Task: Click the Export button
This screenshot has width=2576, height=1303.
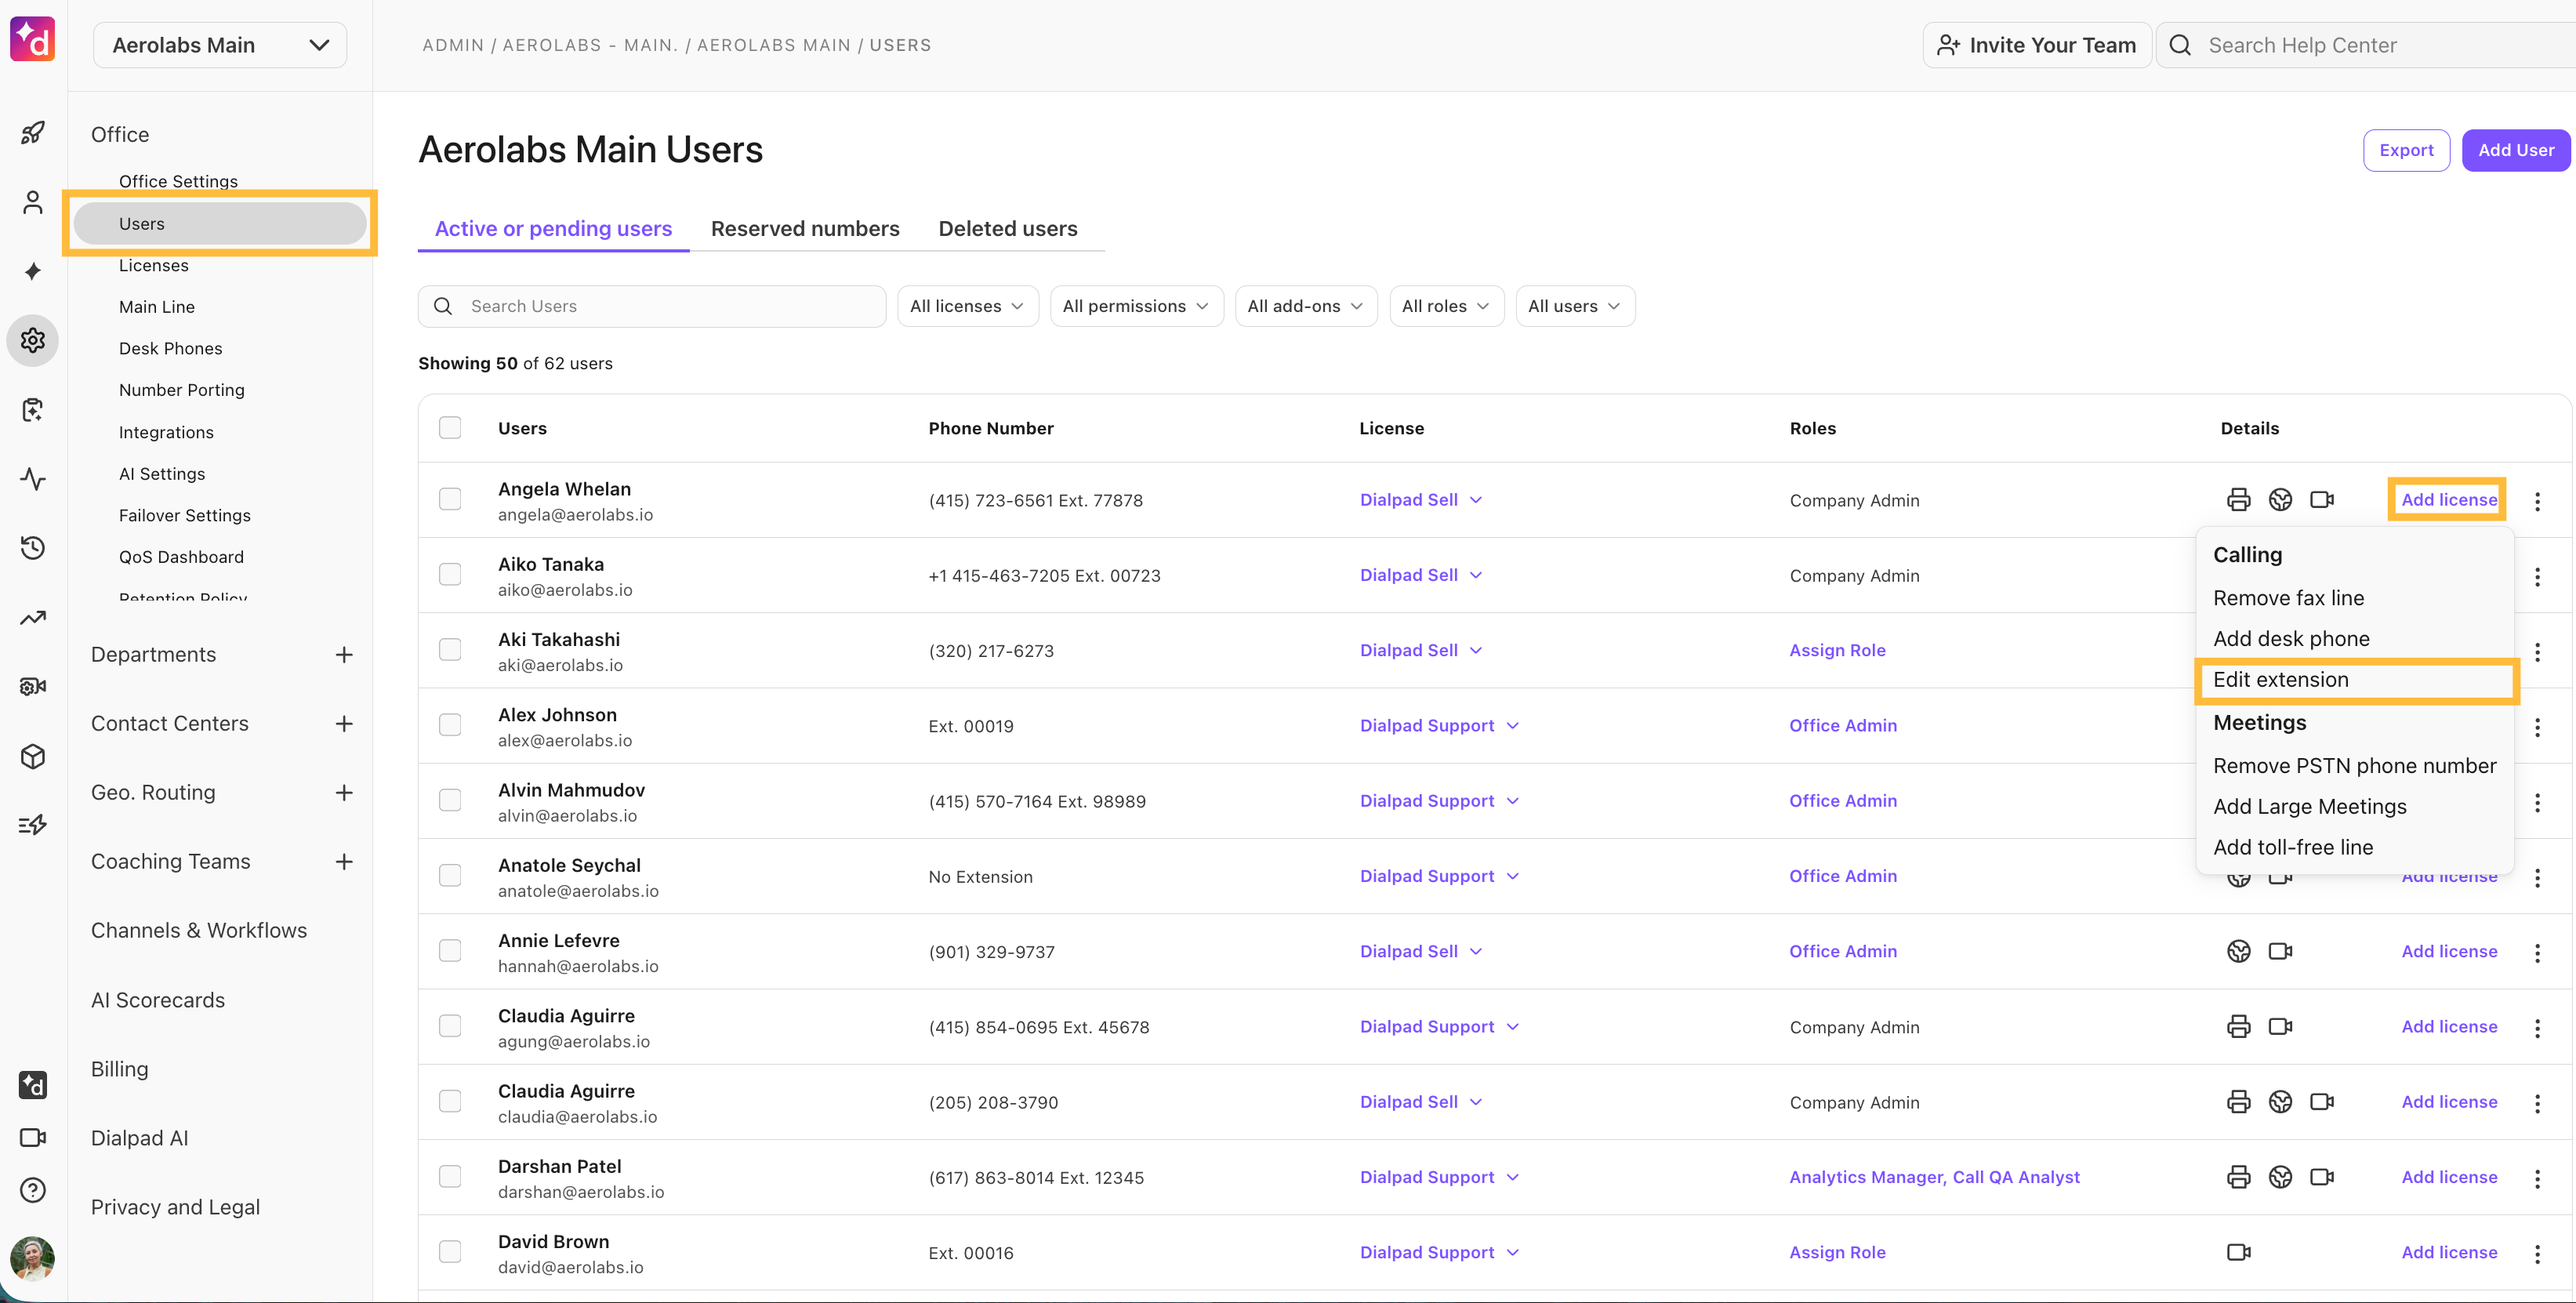Action: (x=2406, y=150)
